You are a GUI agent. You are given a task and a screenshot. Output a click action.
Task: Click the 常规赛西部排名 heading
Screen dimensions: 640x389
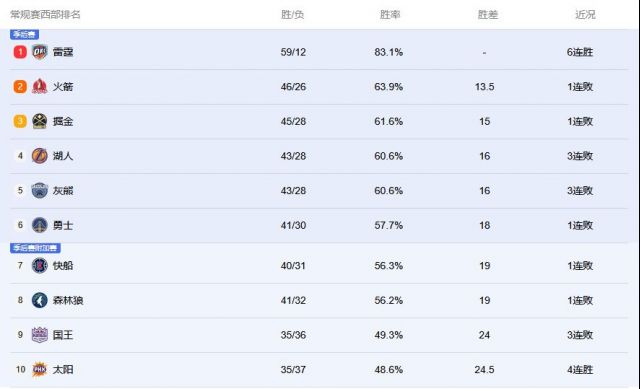coord(45,15)
